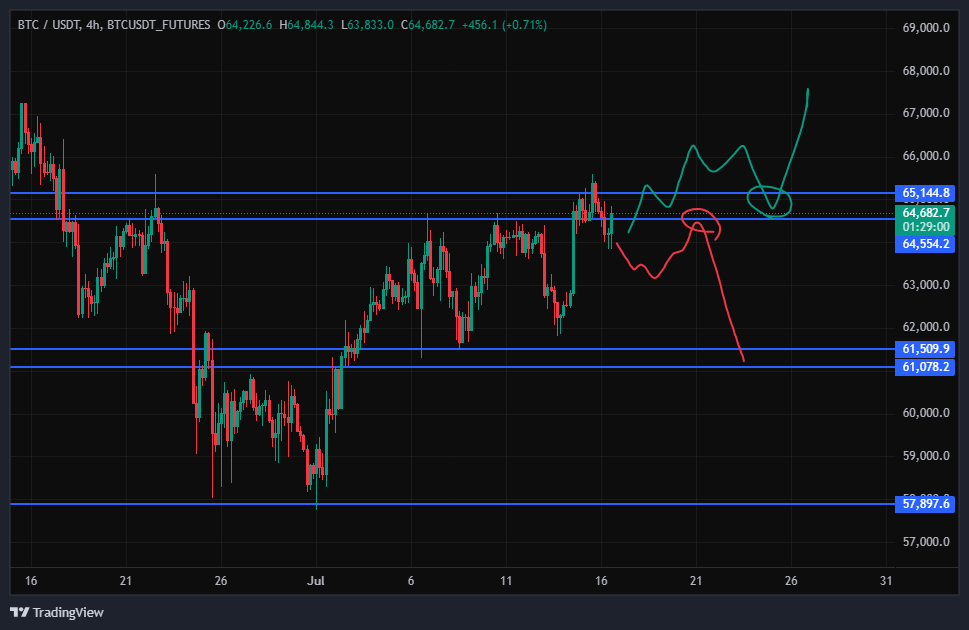Click the 61,078.2 horizontal line label
This screenshot has width=969, height=630.
pos(925,367)
